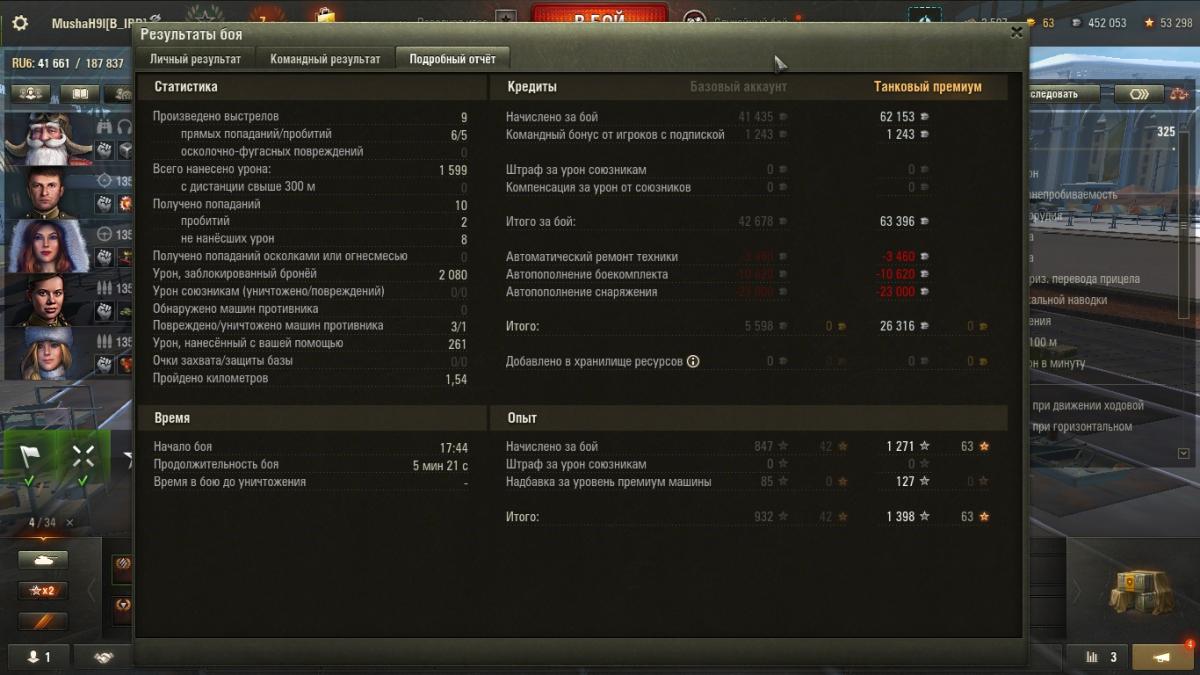Select the Подробный отчёт tab
The height and width of the screenshot is (675, 1200).
tap(452, 59)
